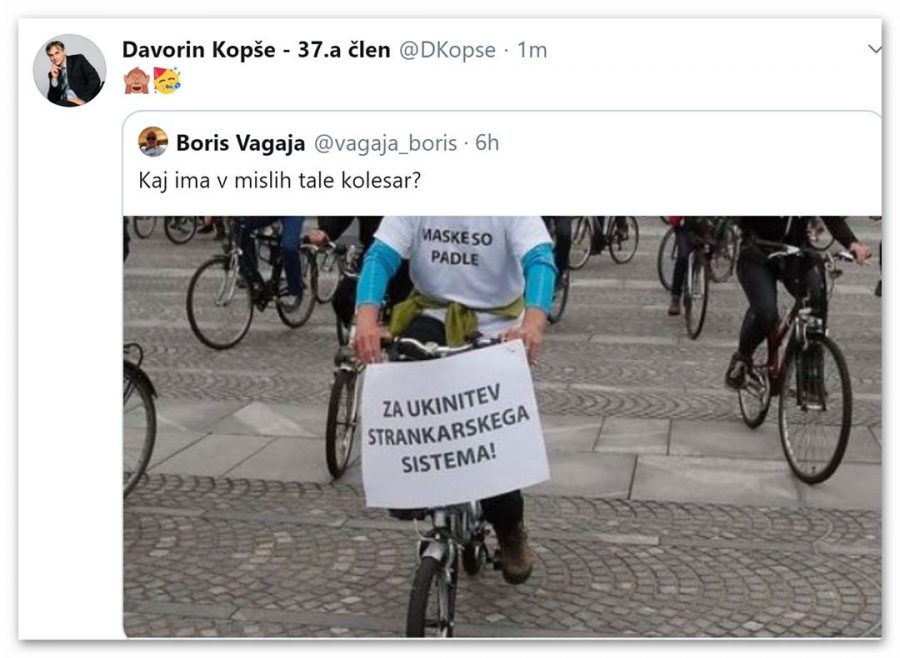Open the Davorin Kopše - 37.a člen name link

pyautogui.click(x=257, y=50)
